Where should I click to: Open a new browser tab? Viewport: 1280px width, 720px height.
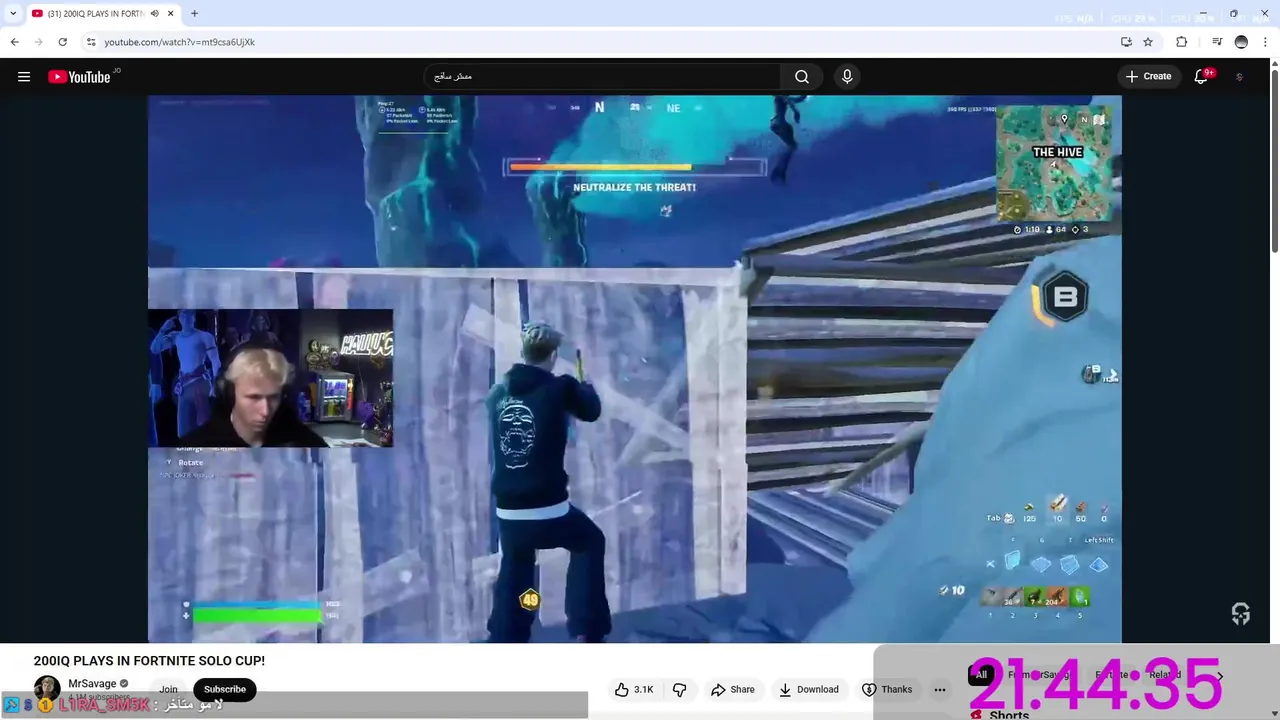tap(194, 14)
